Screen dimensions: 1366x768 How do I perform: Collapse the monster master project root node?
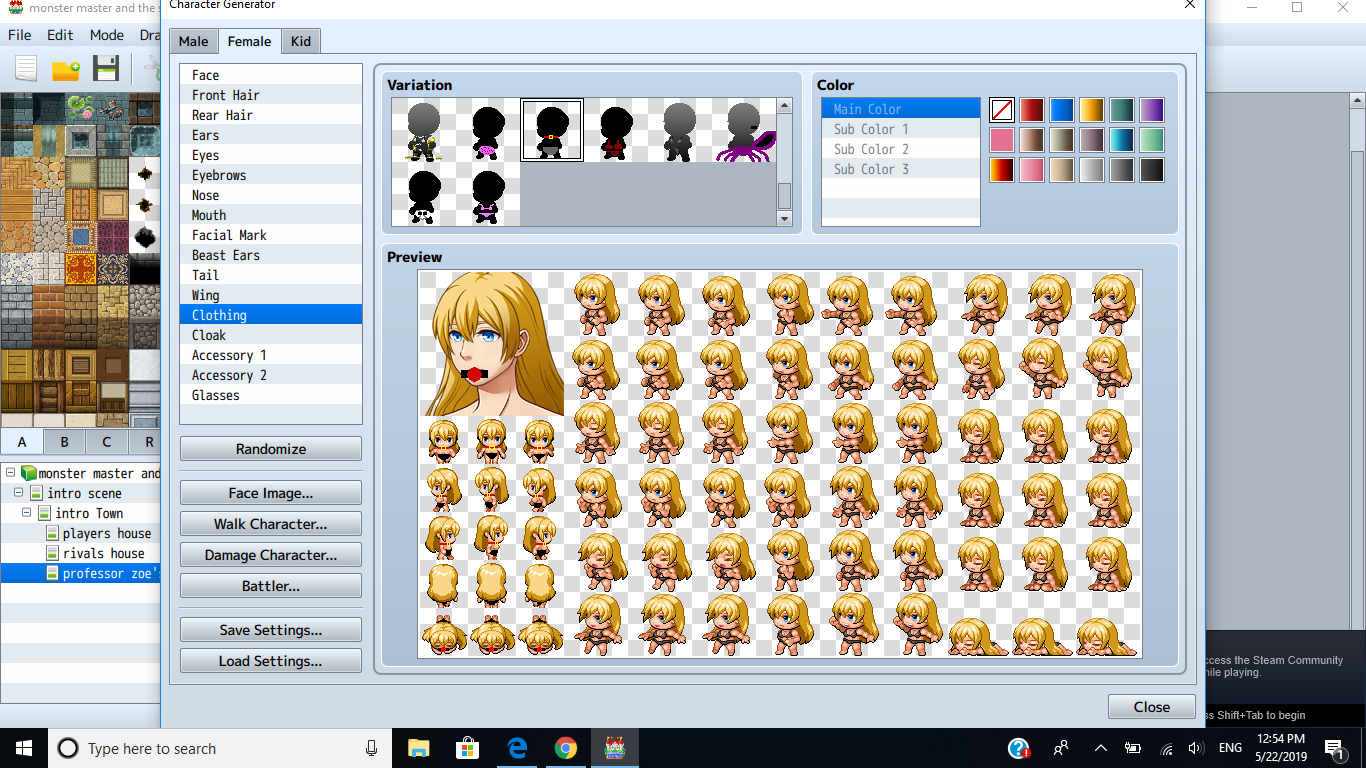coord(10,473)
